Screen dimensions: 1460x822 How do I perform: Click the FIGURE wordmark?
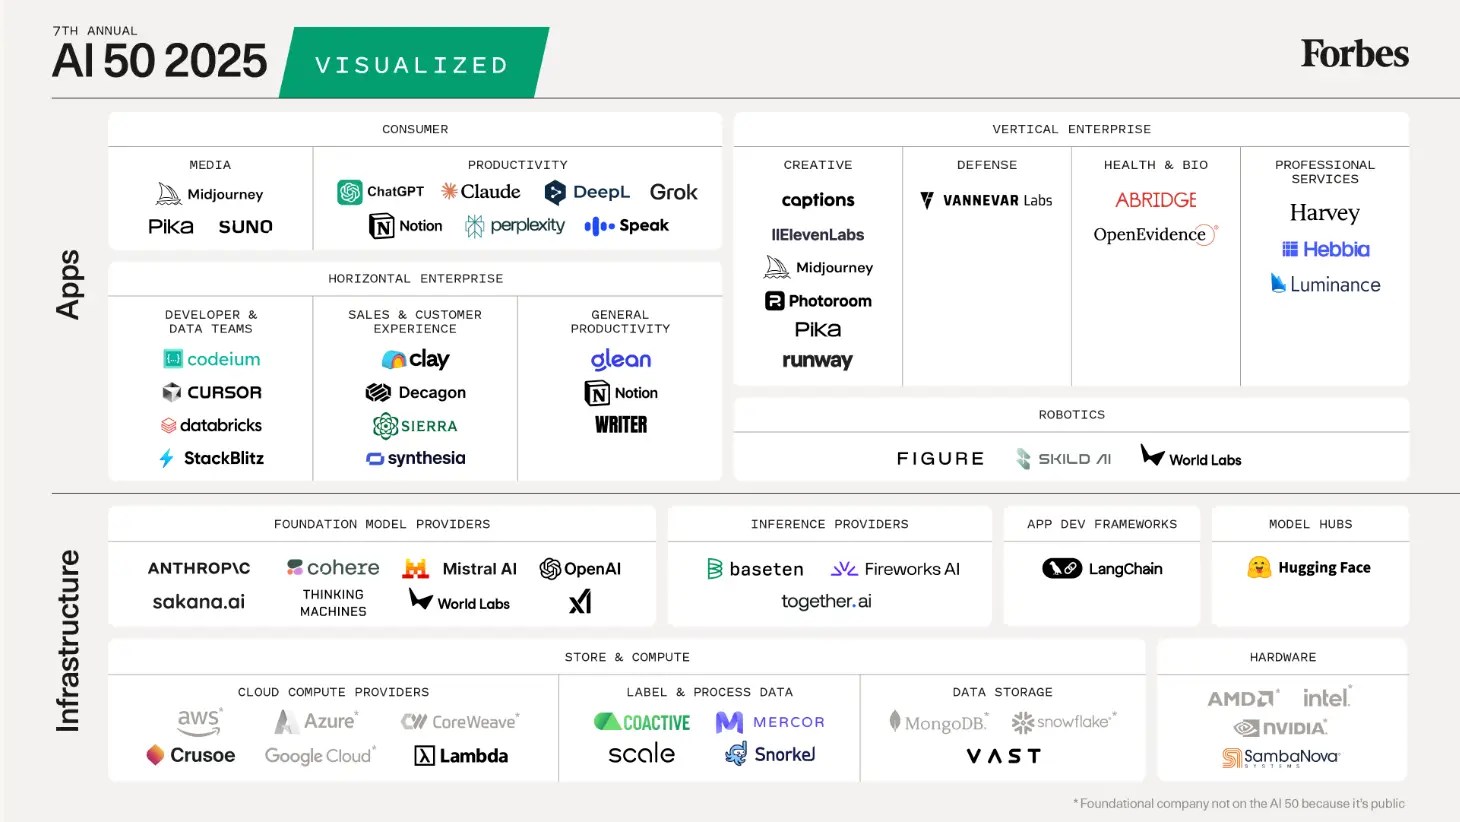[940, 459]
